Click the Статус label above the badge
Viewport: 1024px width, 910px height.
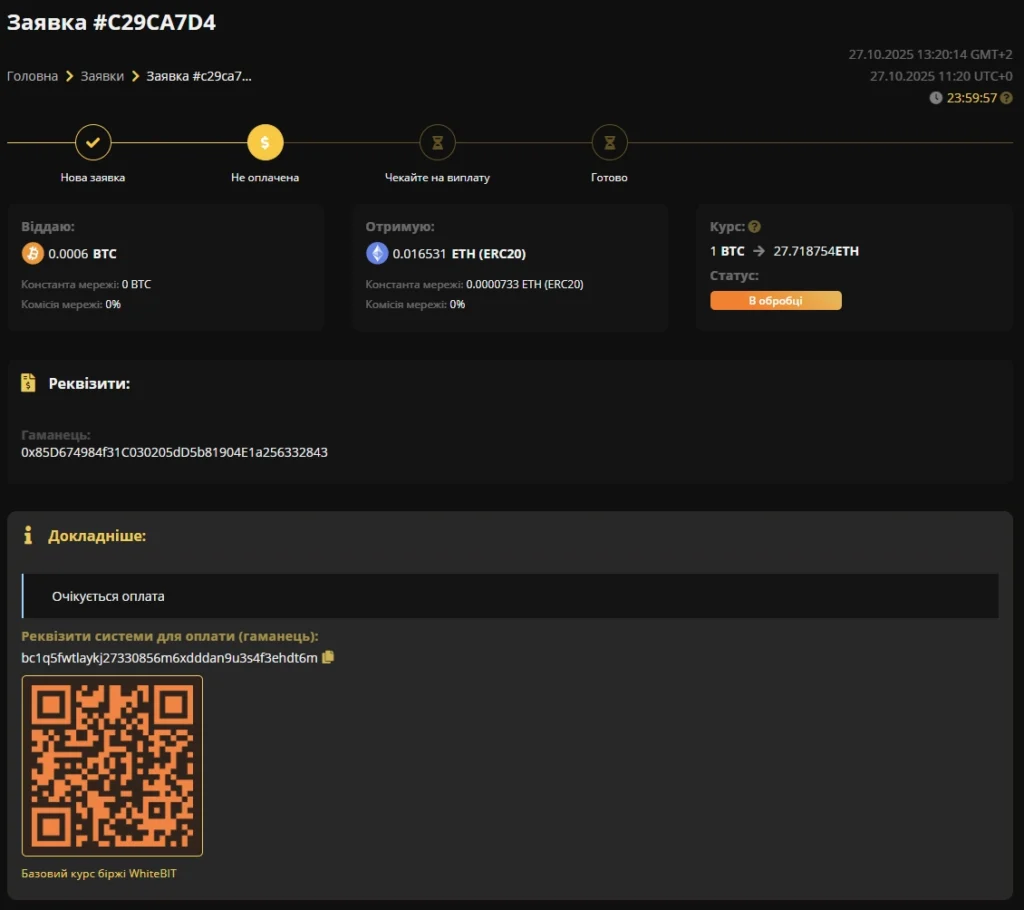coord(734,276)
